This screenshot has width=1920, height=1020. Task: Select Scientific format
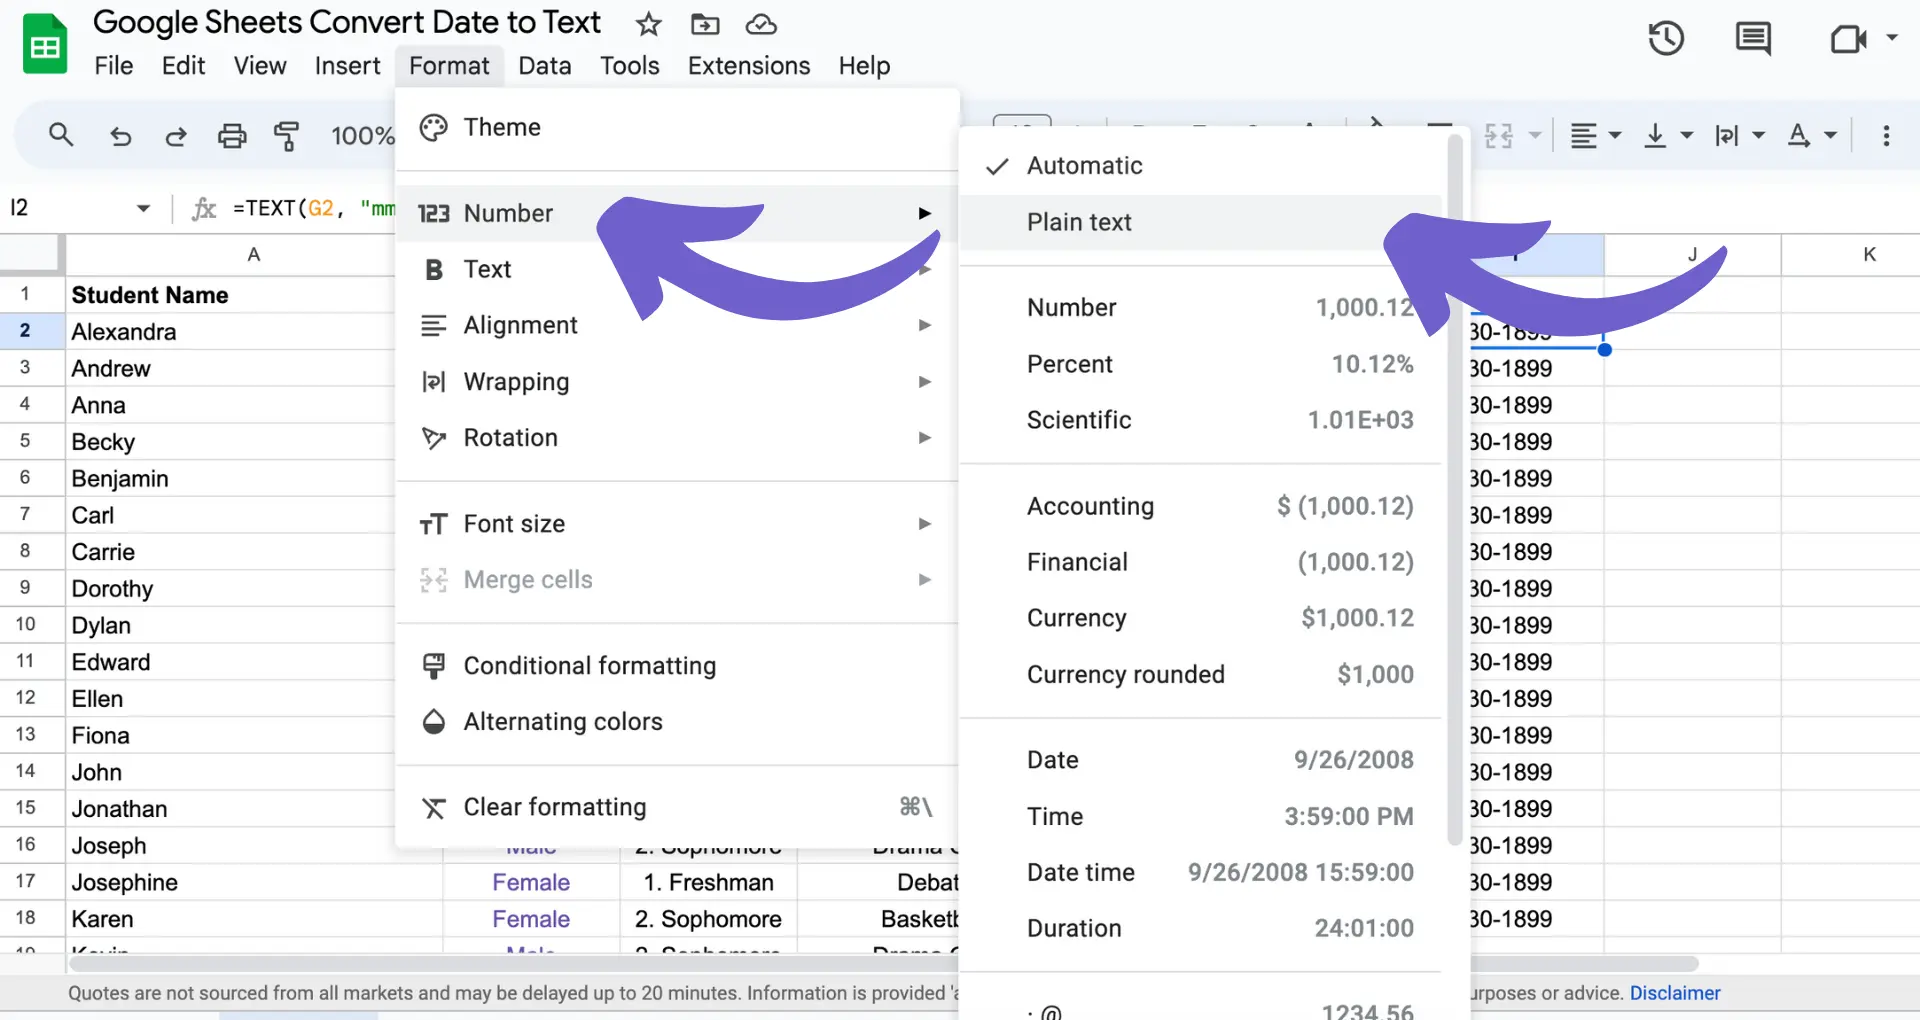[1201, 420]
